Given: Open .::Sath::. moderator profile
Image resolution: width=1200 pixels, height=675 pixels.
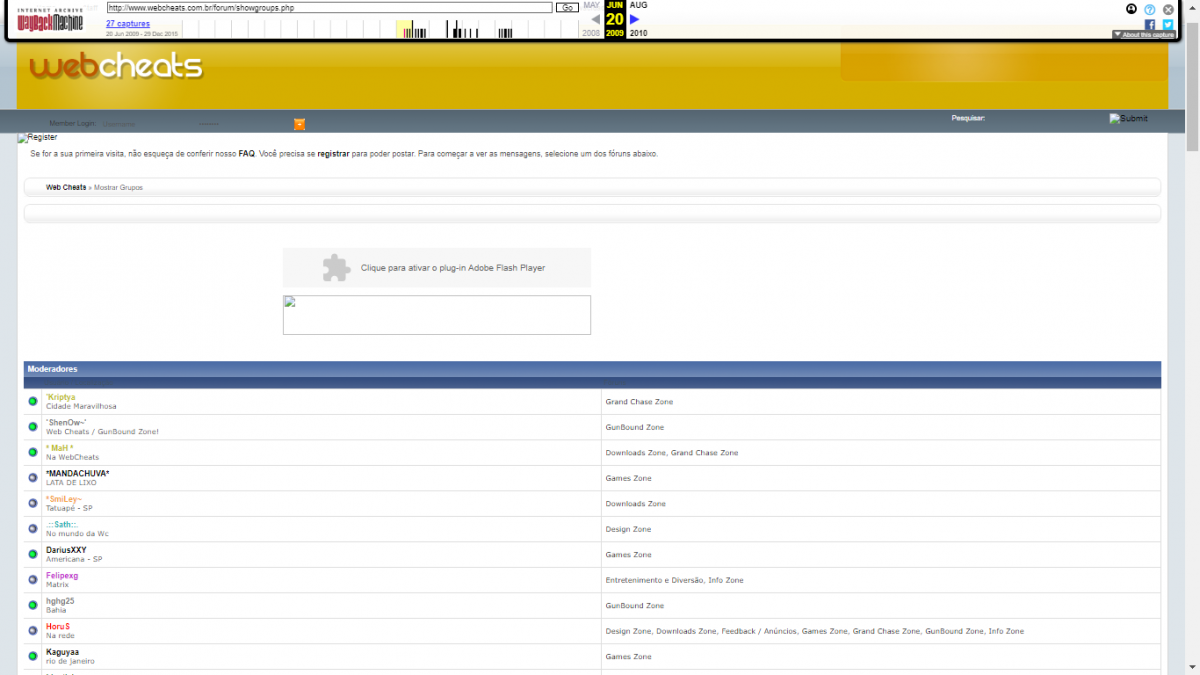Looking at the screenshot, I should pyautogui.click(x=62, y=524).
